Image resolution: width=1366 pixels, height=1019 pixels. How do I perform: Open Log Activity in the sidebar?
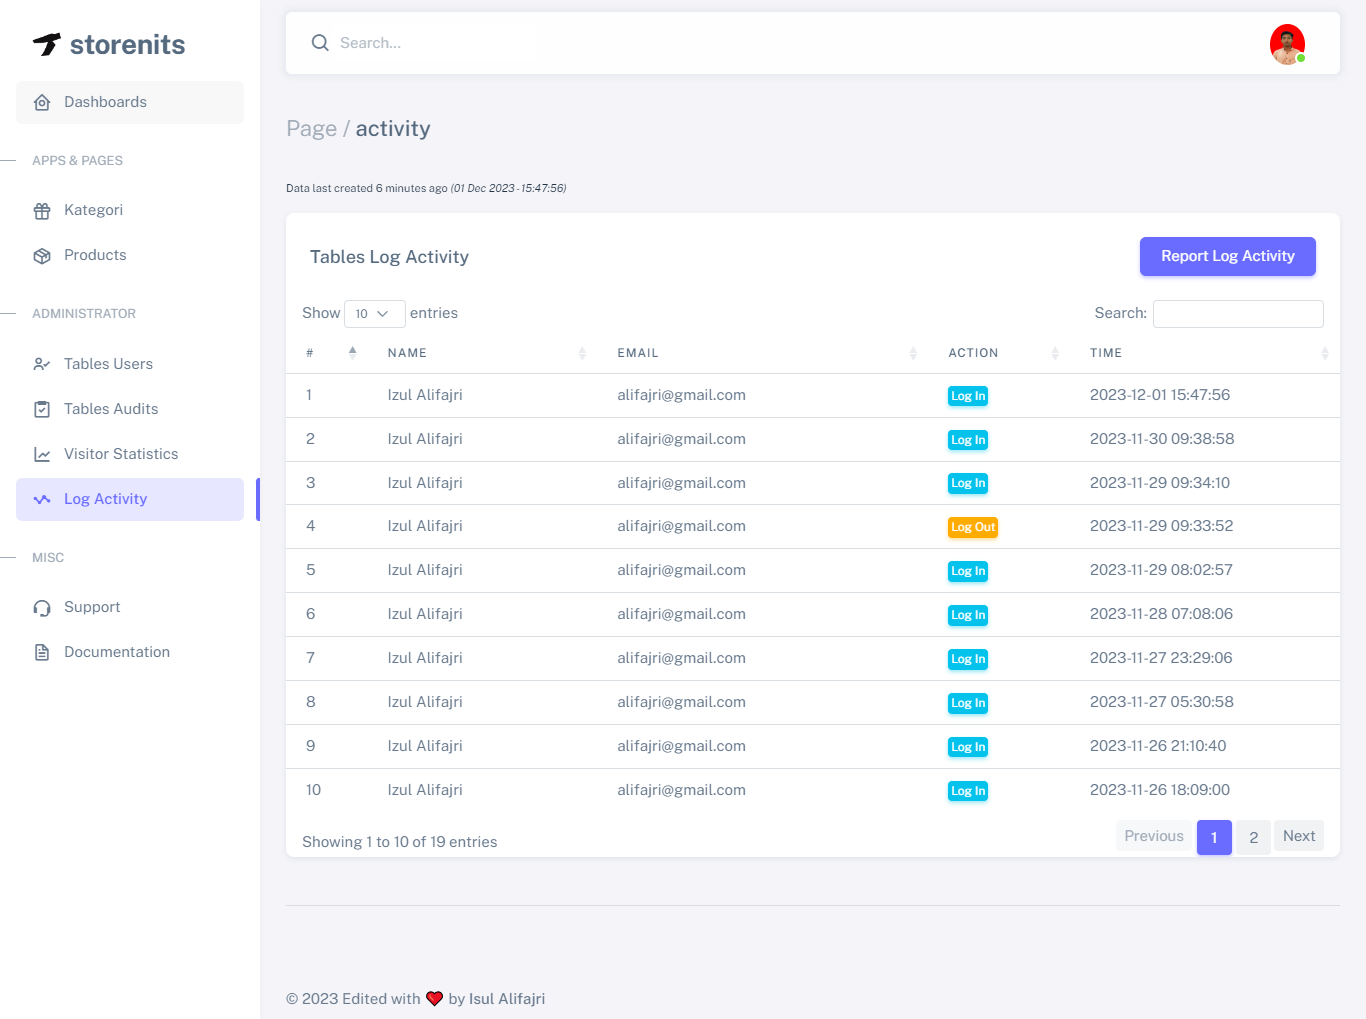(x=105, y=499)
